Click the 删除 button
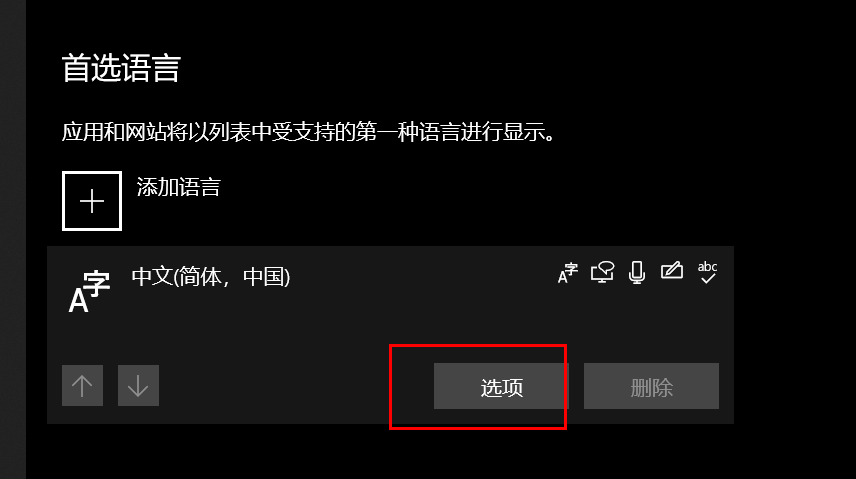 pos(651,386)
